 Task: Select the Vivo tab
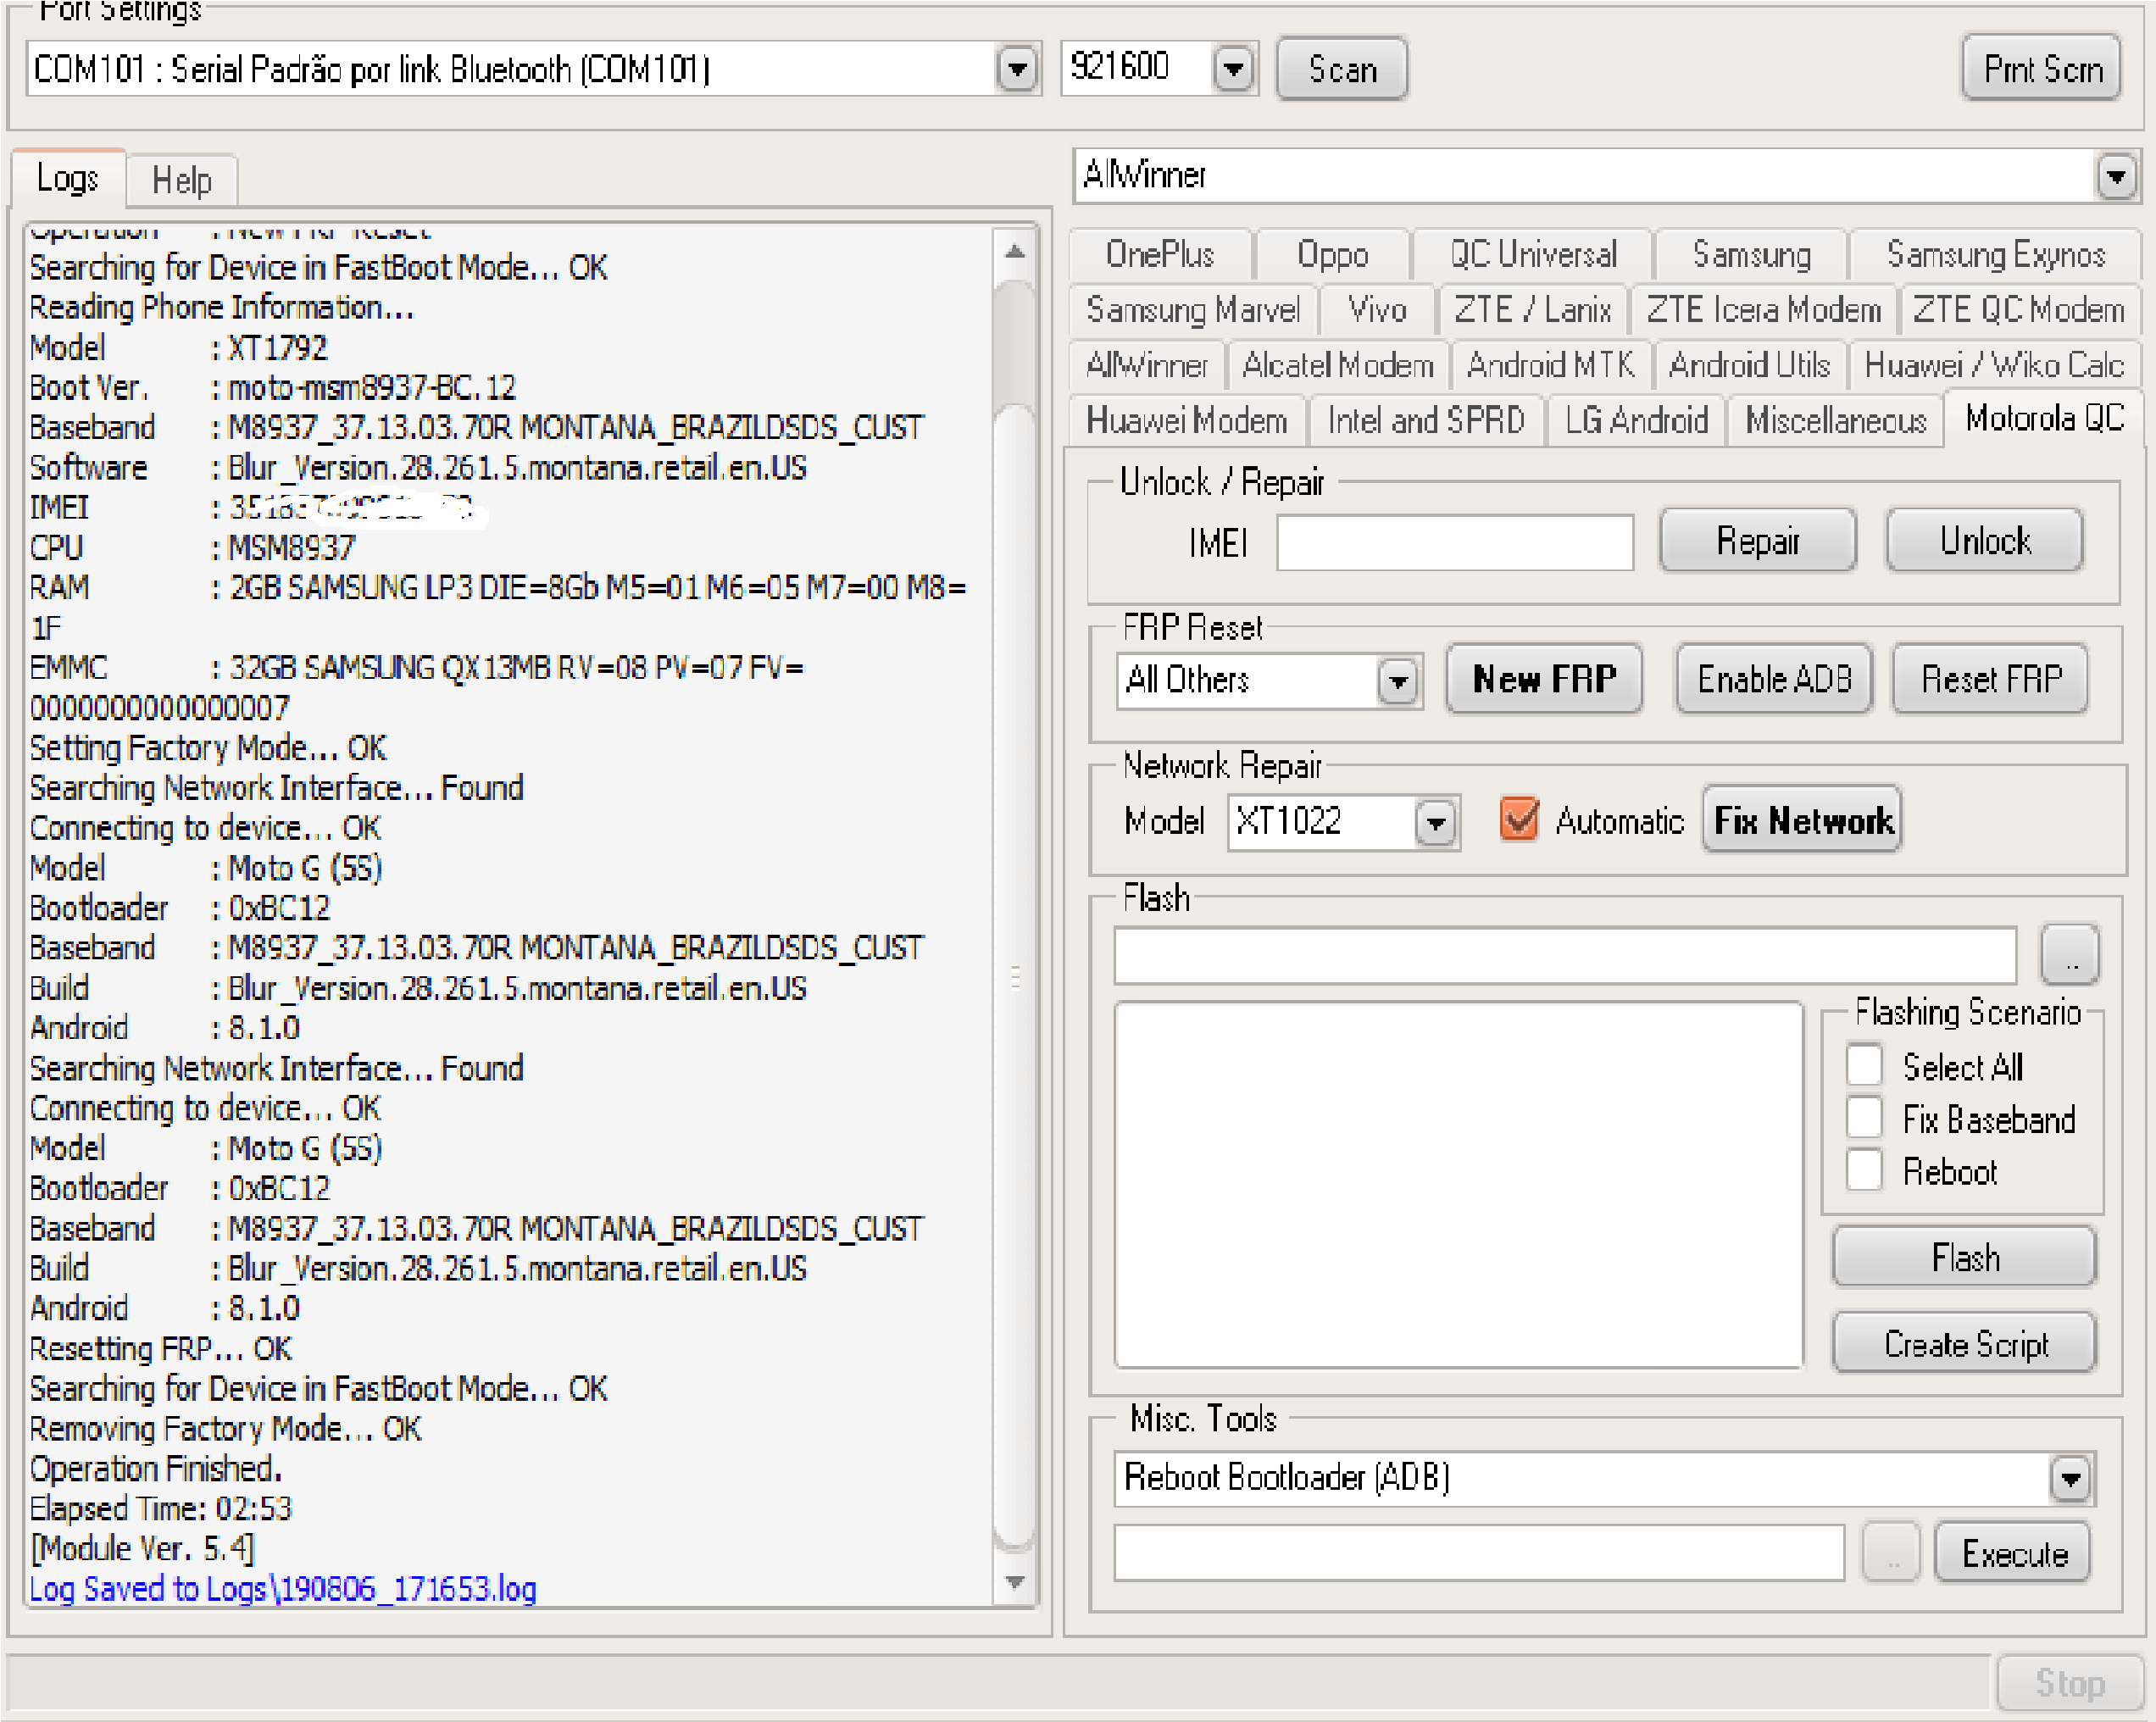tap(1377, 310)
